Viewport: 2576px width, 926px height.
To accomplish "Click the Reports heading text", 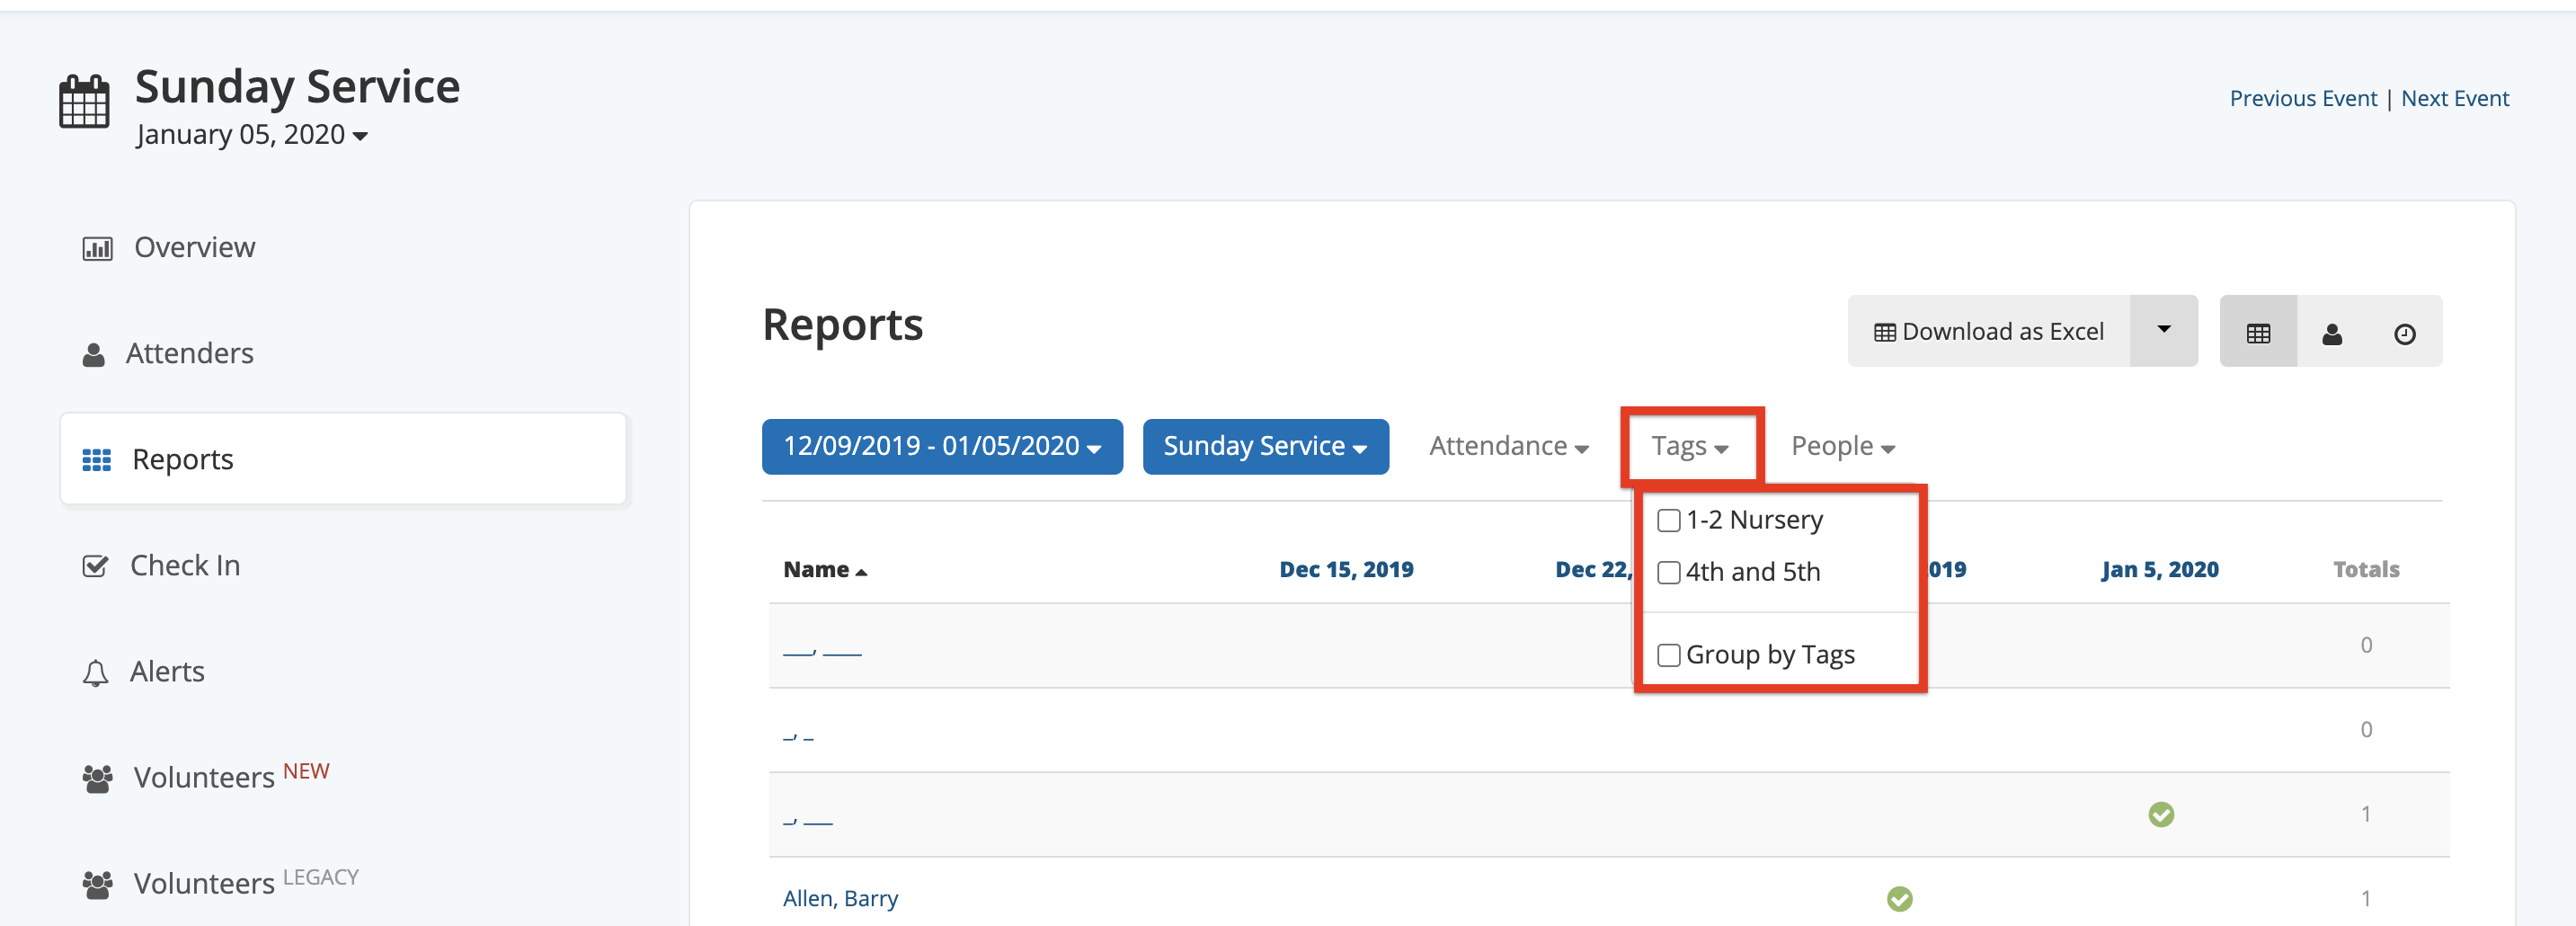I will (842, 325).
